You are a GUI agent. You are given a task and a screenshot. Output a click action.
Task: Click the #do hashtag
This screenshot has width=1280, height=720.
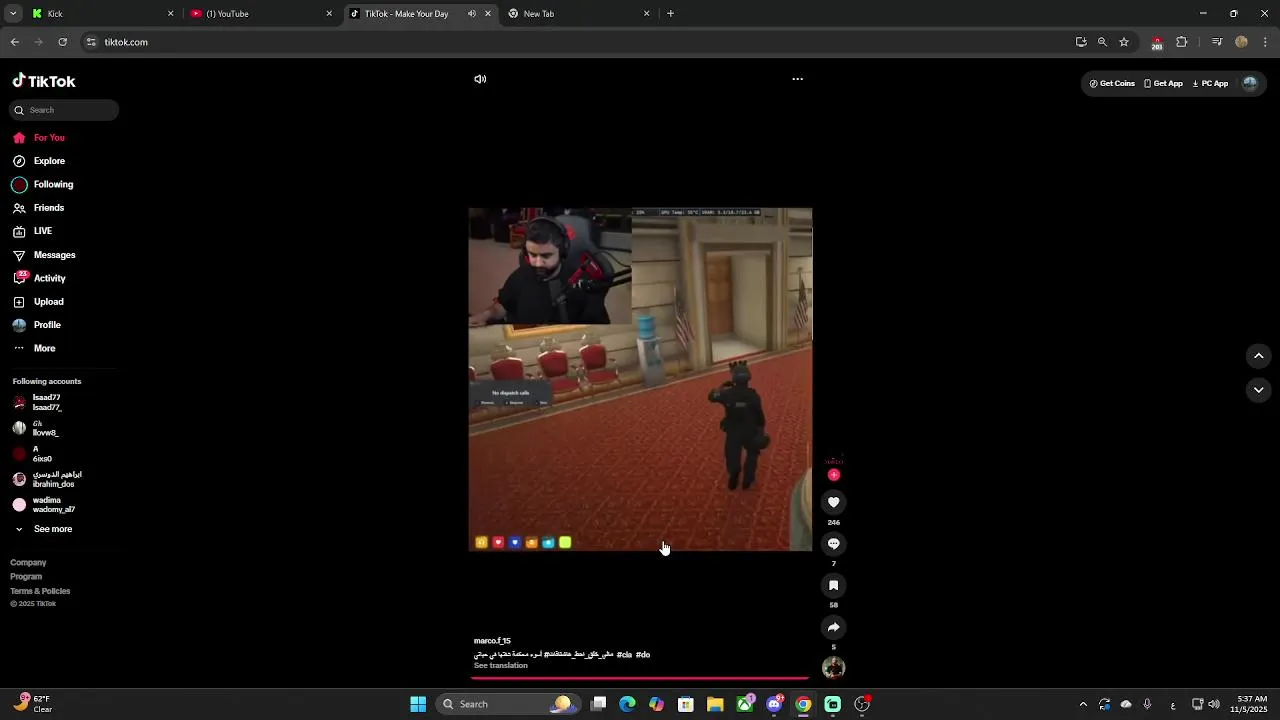point(643,655)
